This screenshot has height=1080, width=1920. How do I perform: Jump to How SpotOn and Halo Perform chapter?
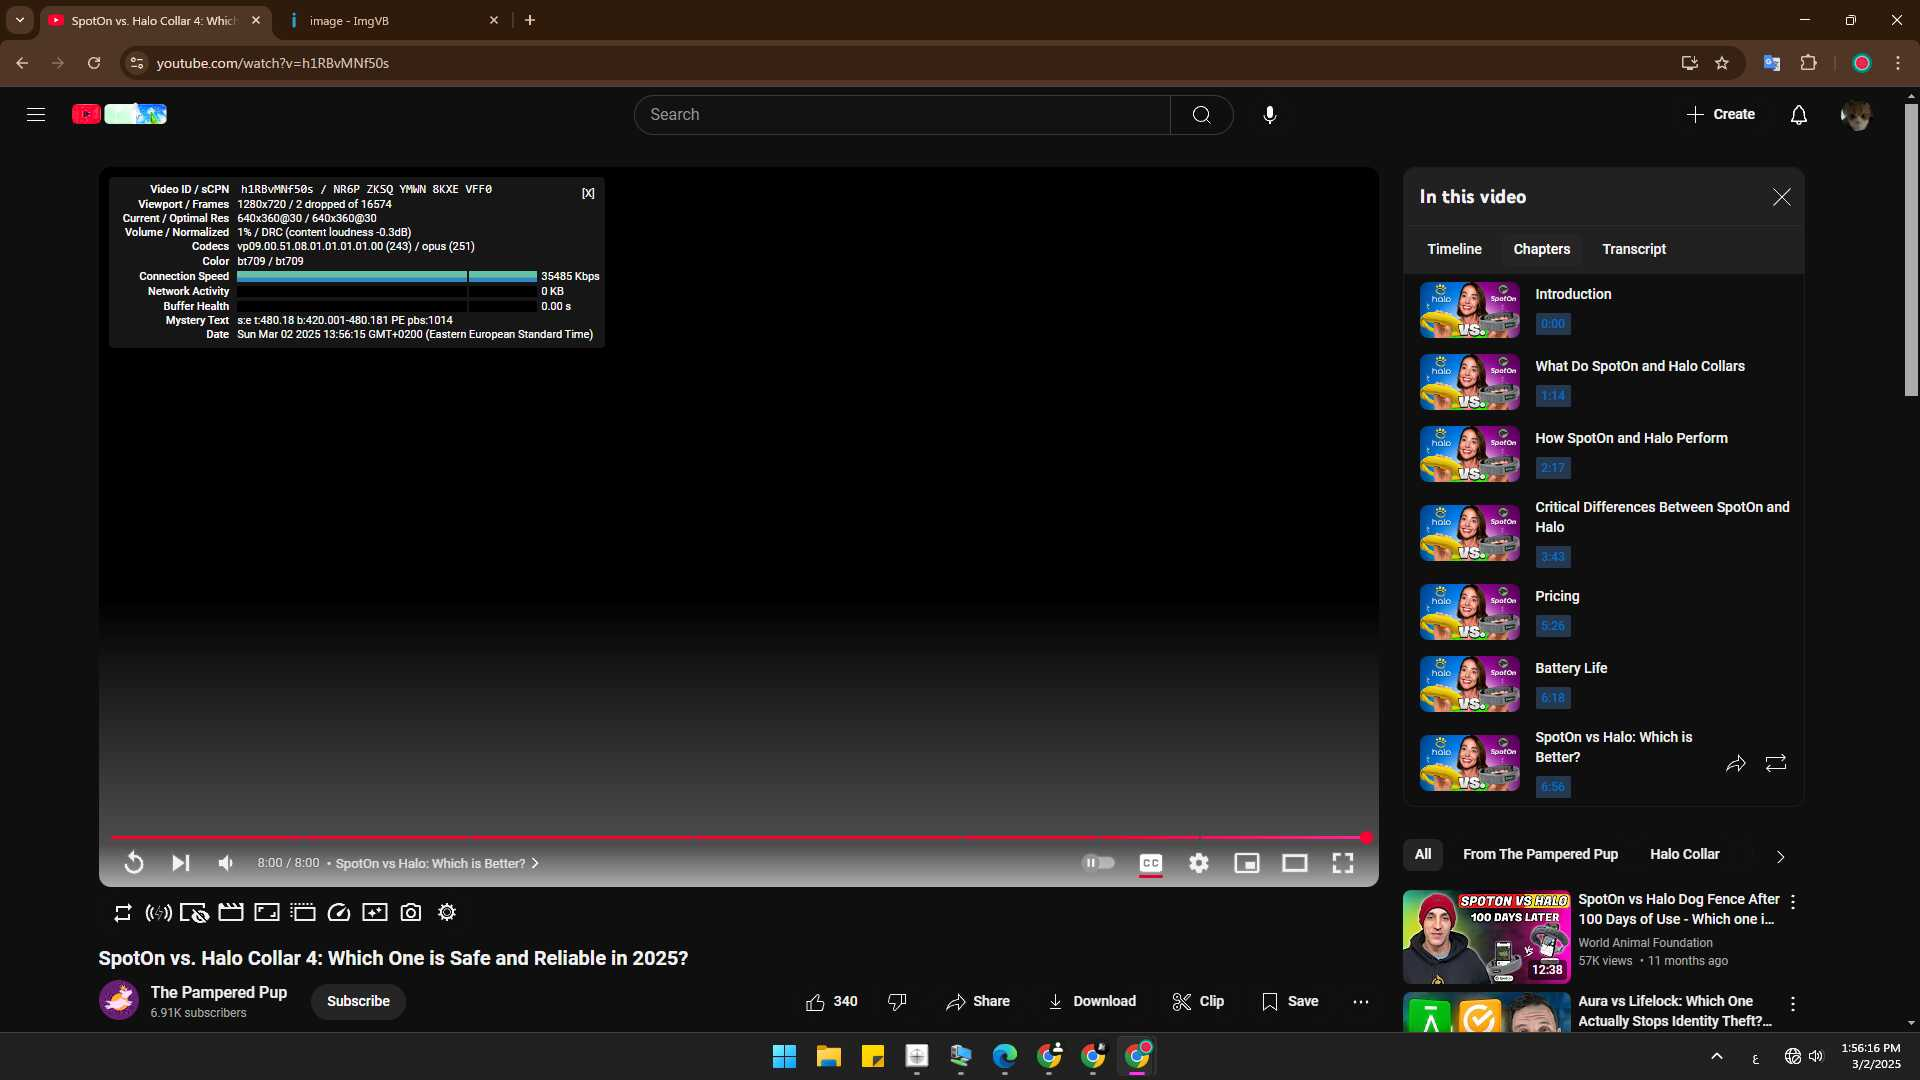[1604, 454]
